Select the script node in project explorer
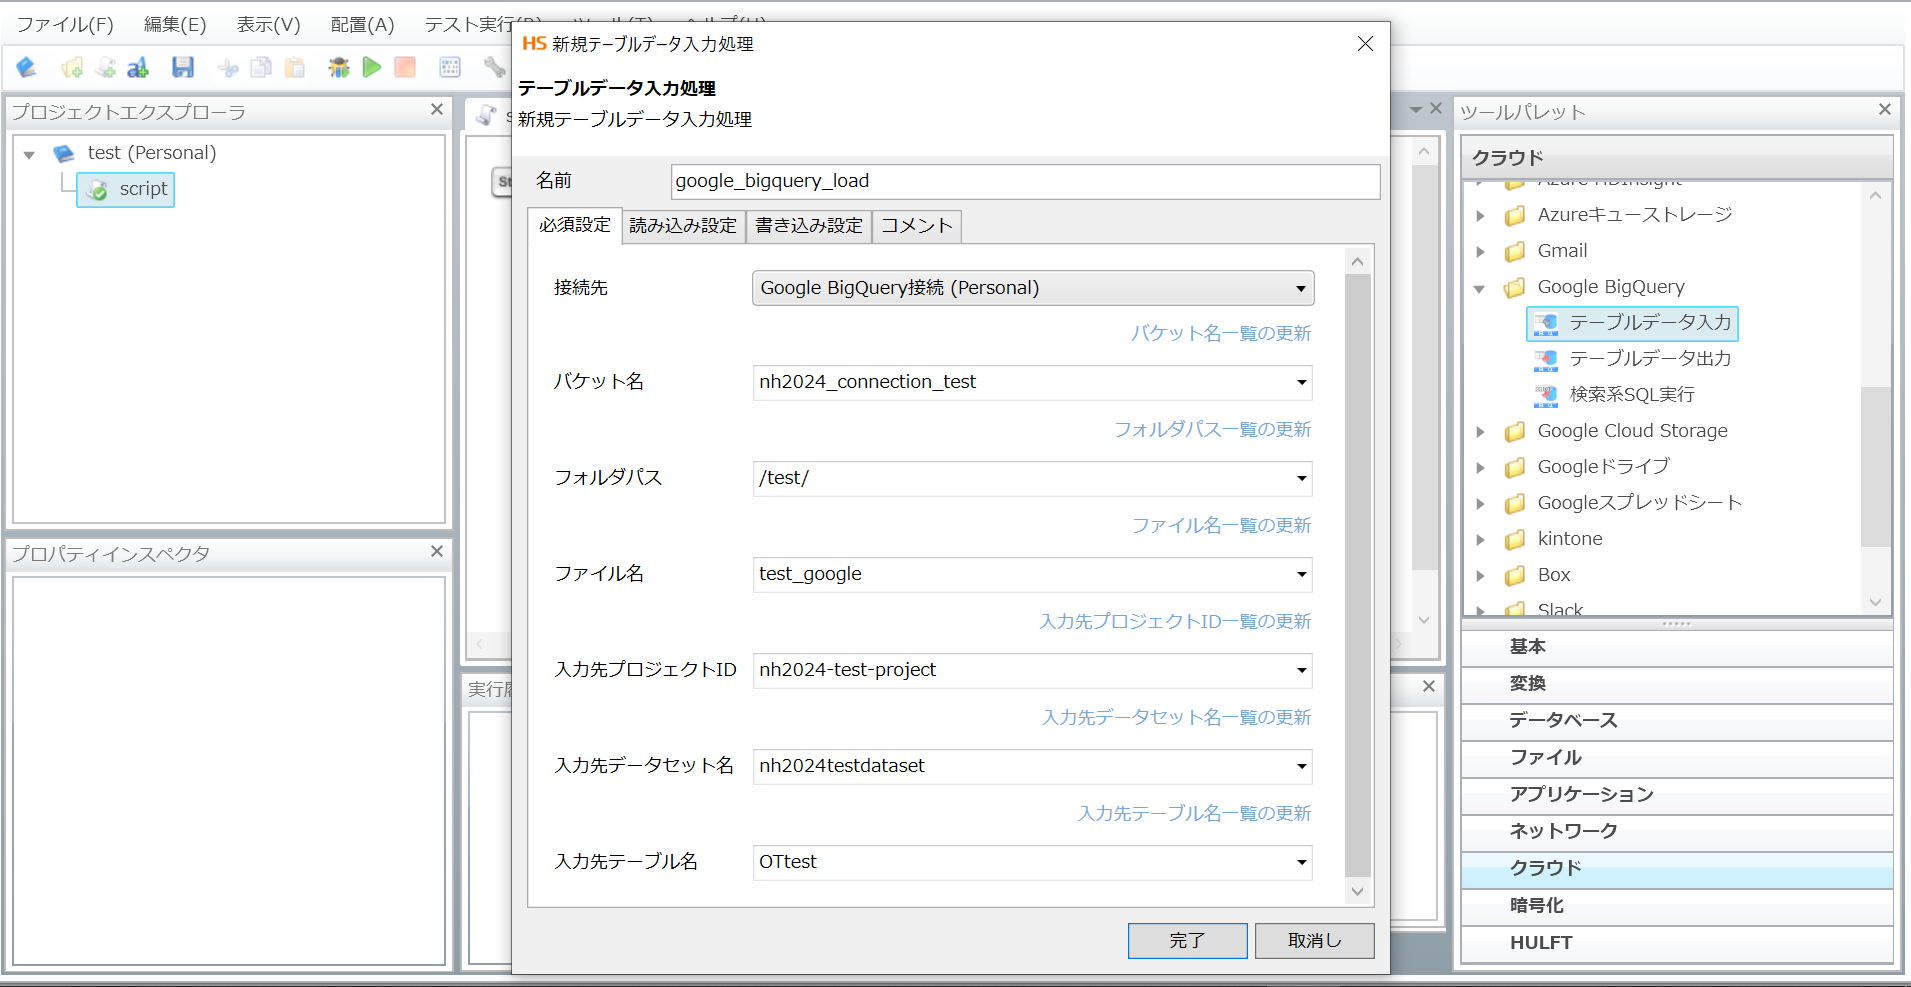1911x987 pixels. tap(126, 189)
